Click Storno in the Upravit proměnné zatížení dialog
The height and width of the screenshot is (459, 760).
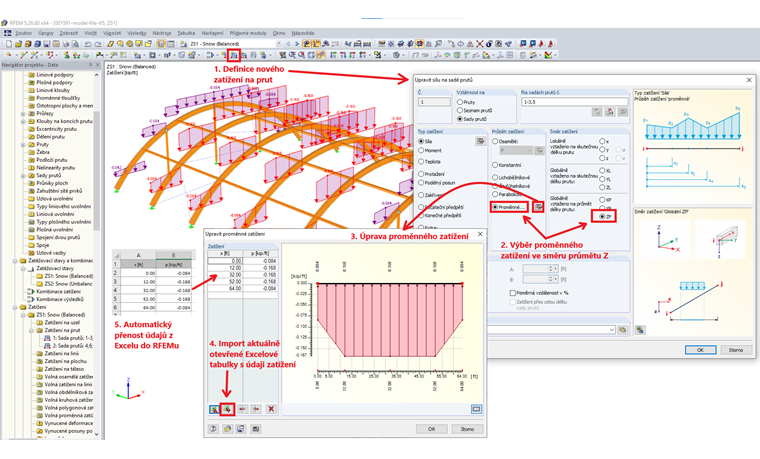coord(467,429)
